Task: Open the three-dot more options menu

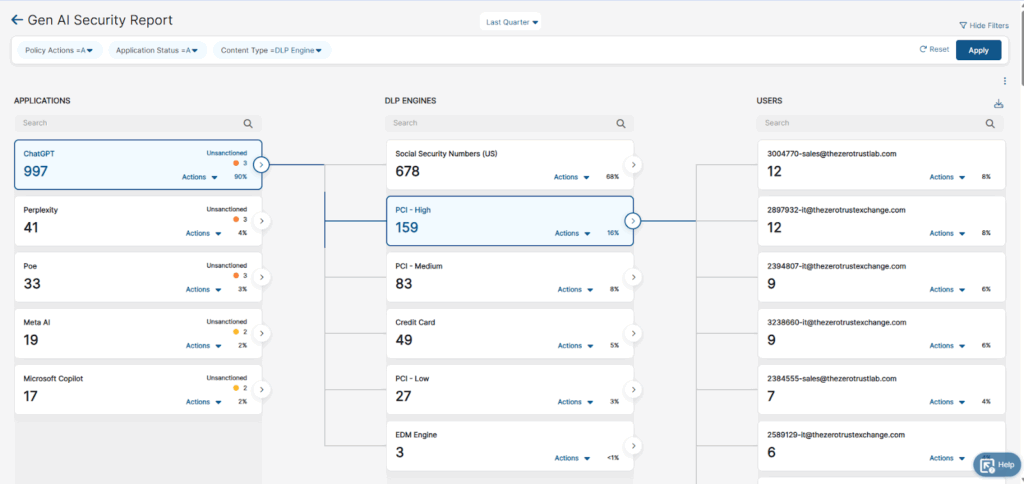Action: 1004,81
